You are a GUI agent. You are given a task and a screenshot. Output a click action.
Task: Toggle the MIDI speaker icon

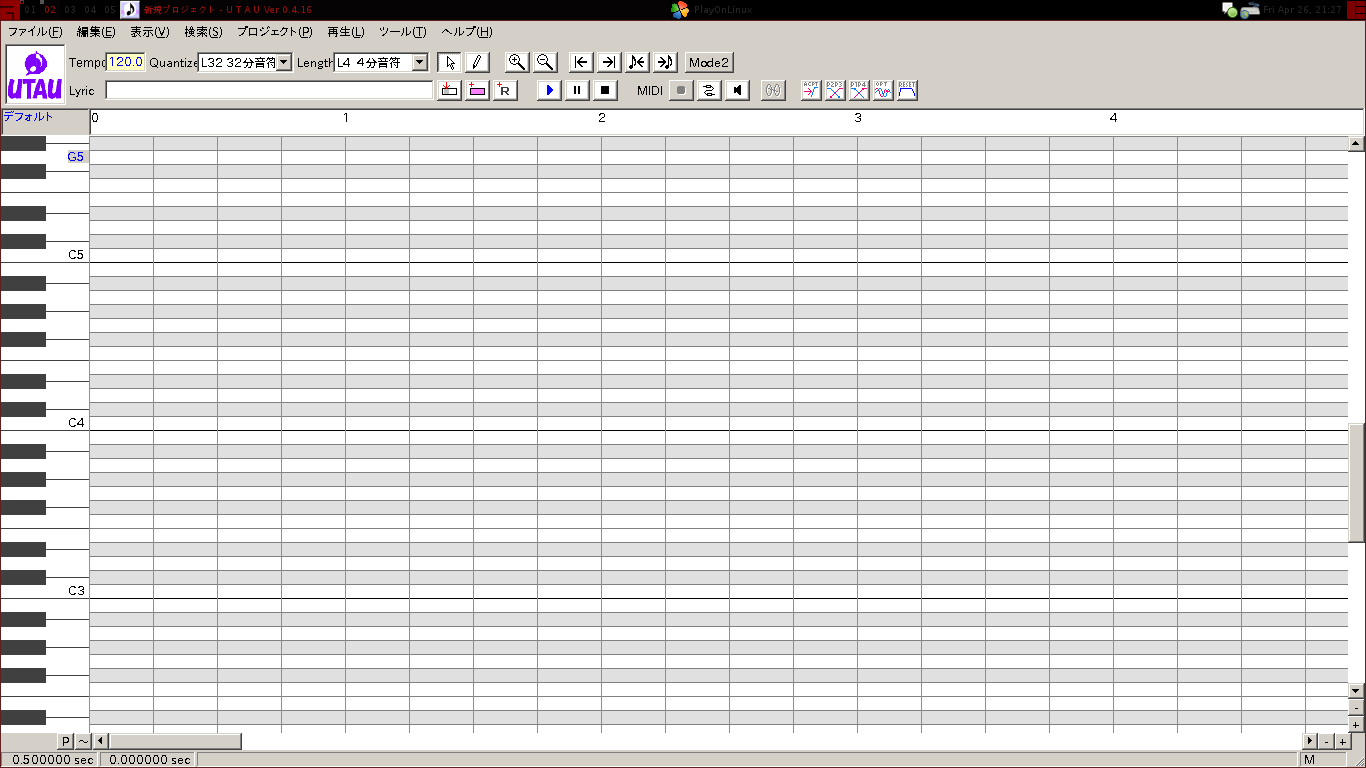point(737,90)
